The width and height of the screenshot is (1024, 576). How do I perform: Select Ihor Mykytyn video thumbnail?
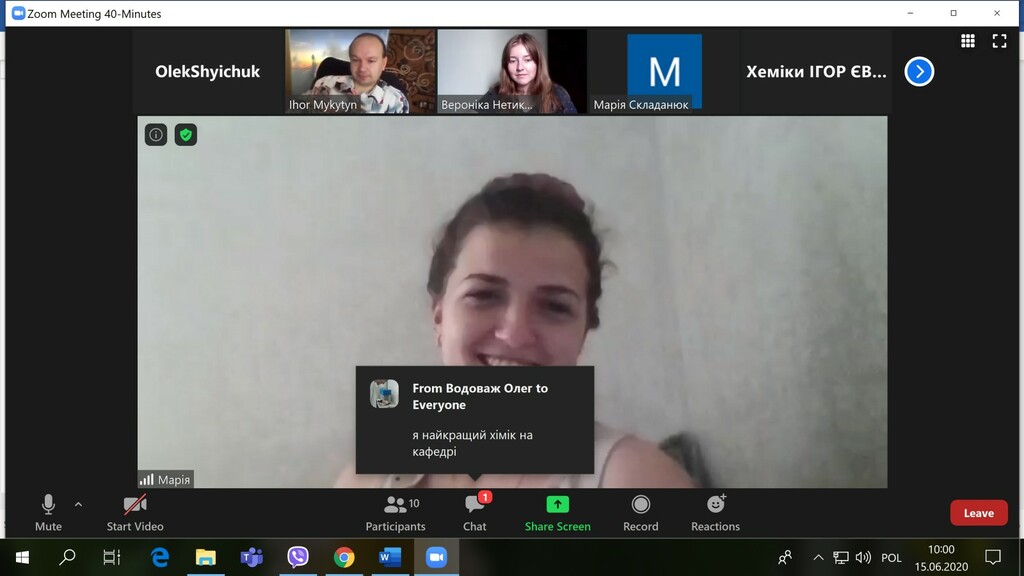[x=360, y=70]
